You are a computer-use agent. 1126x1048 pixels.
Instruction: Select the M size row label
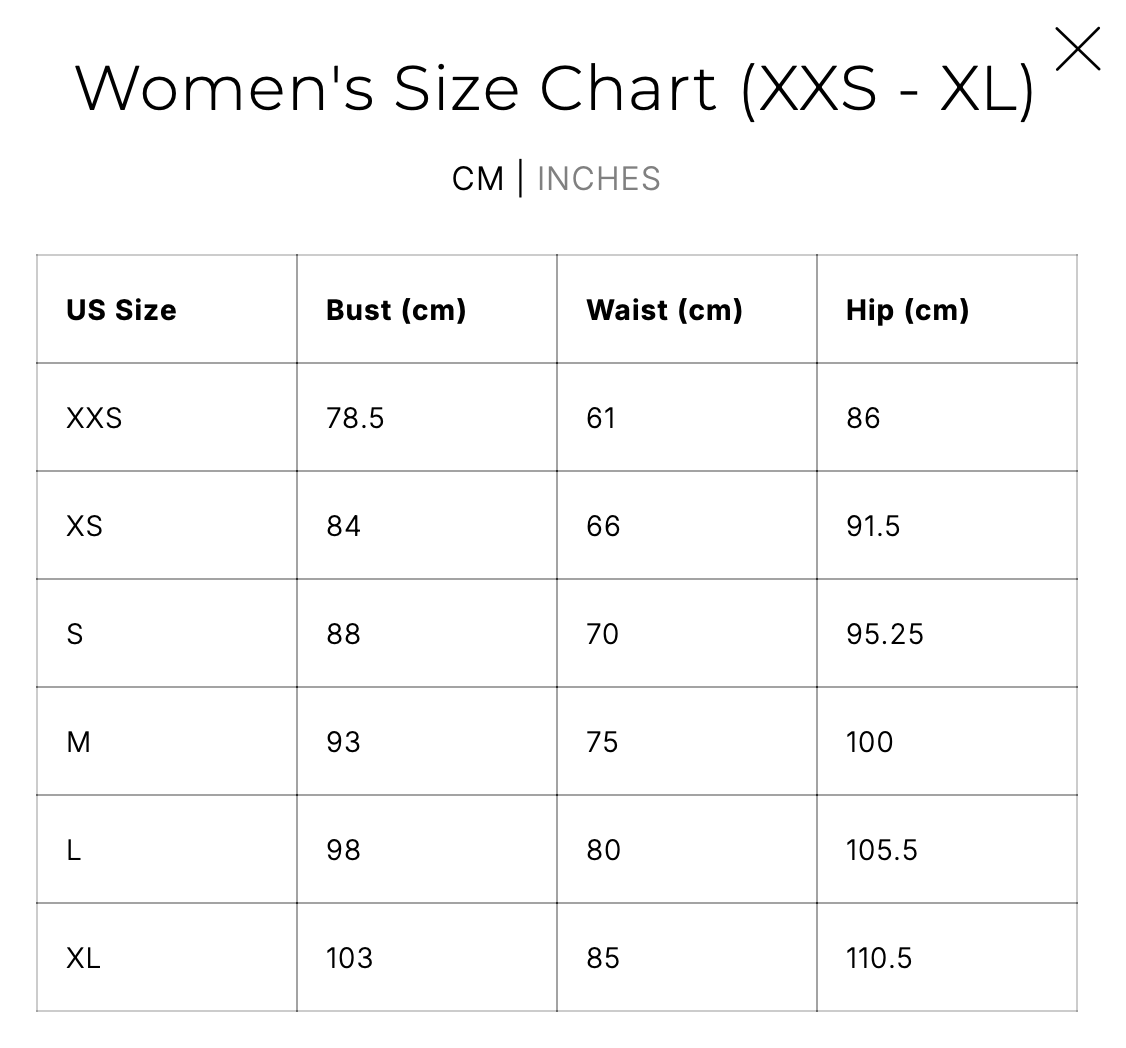click(x=78, y=742)
